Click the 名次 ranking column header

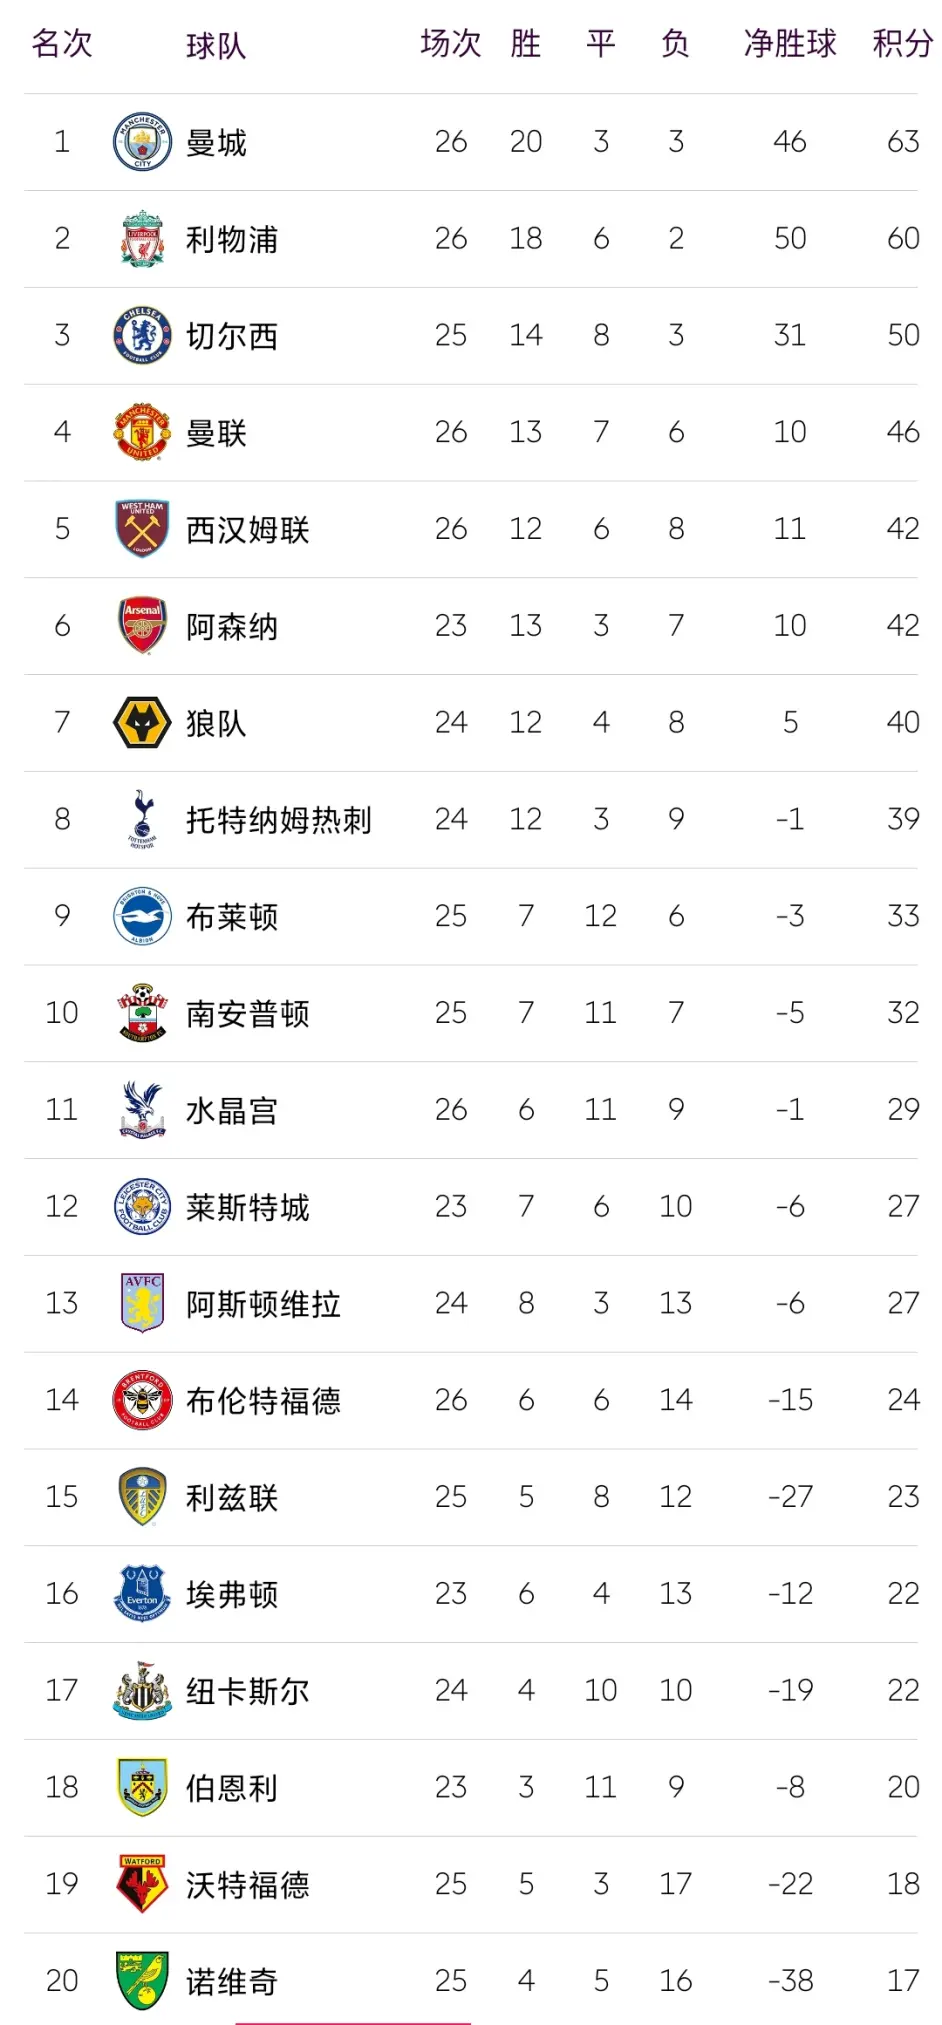pyautogui.click(x=62, y=44)
